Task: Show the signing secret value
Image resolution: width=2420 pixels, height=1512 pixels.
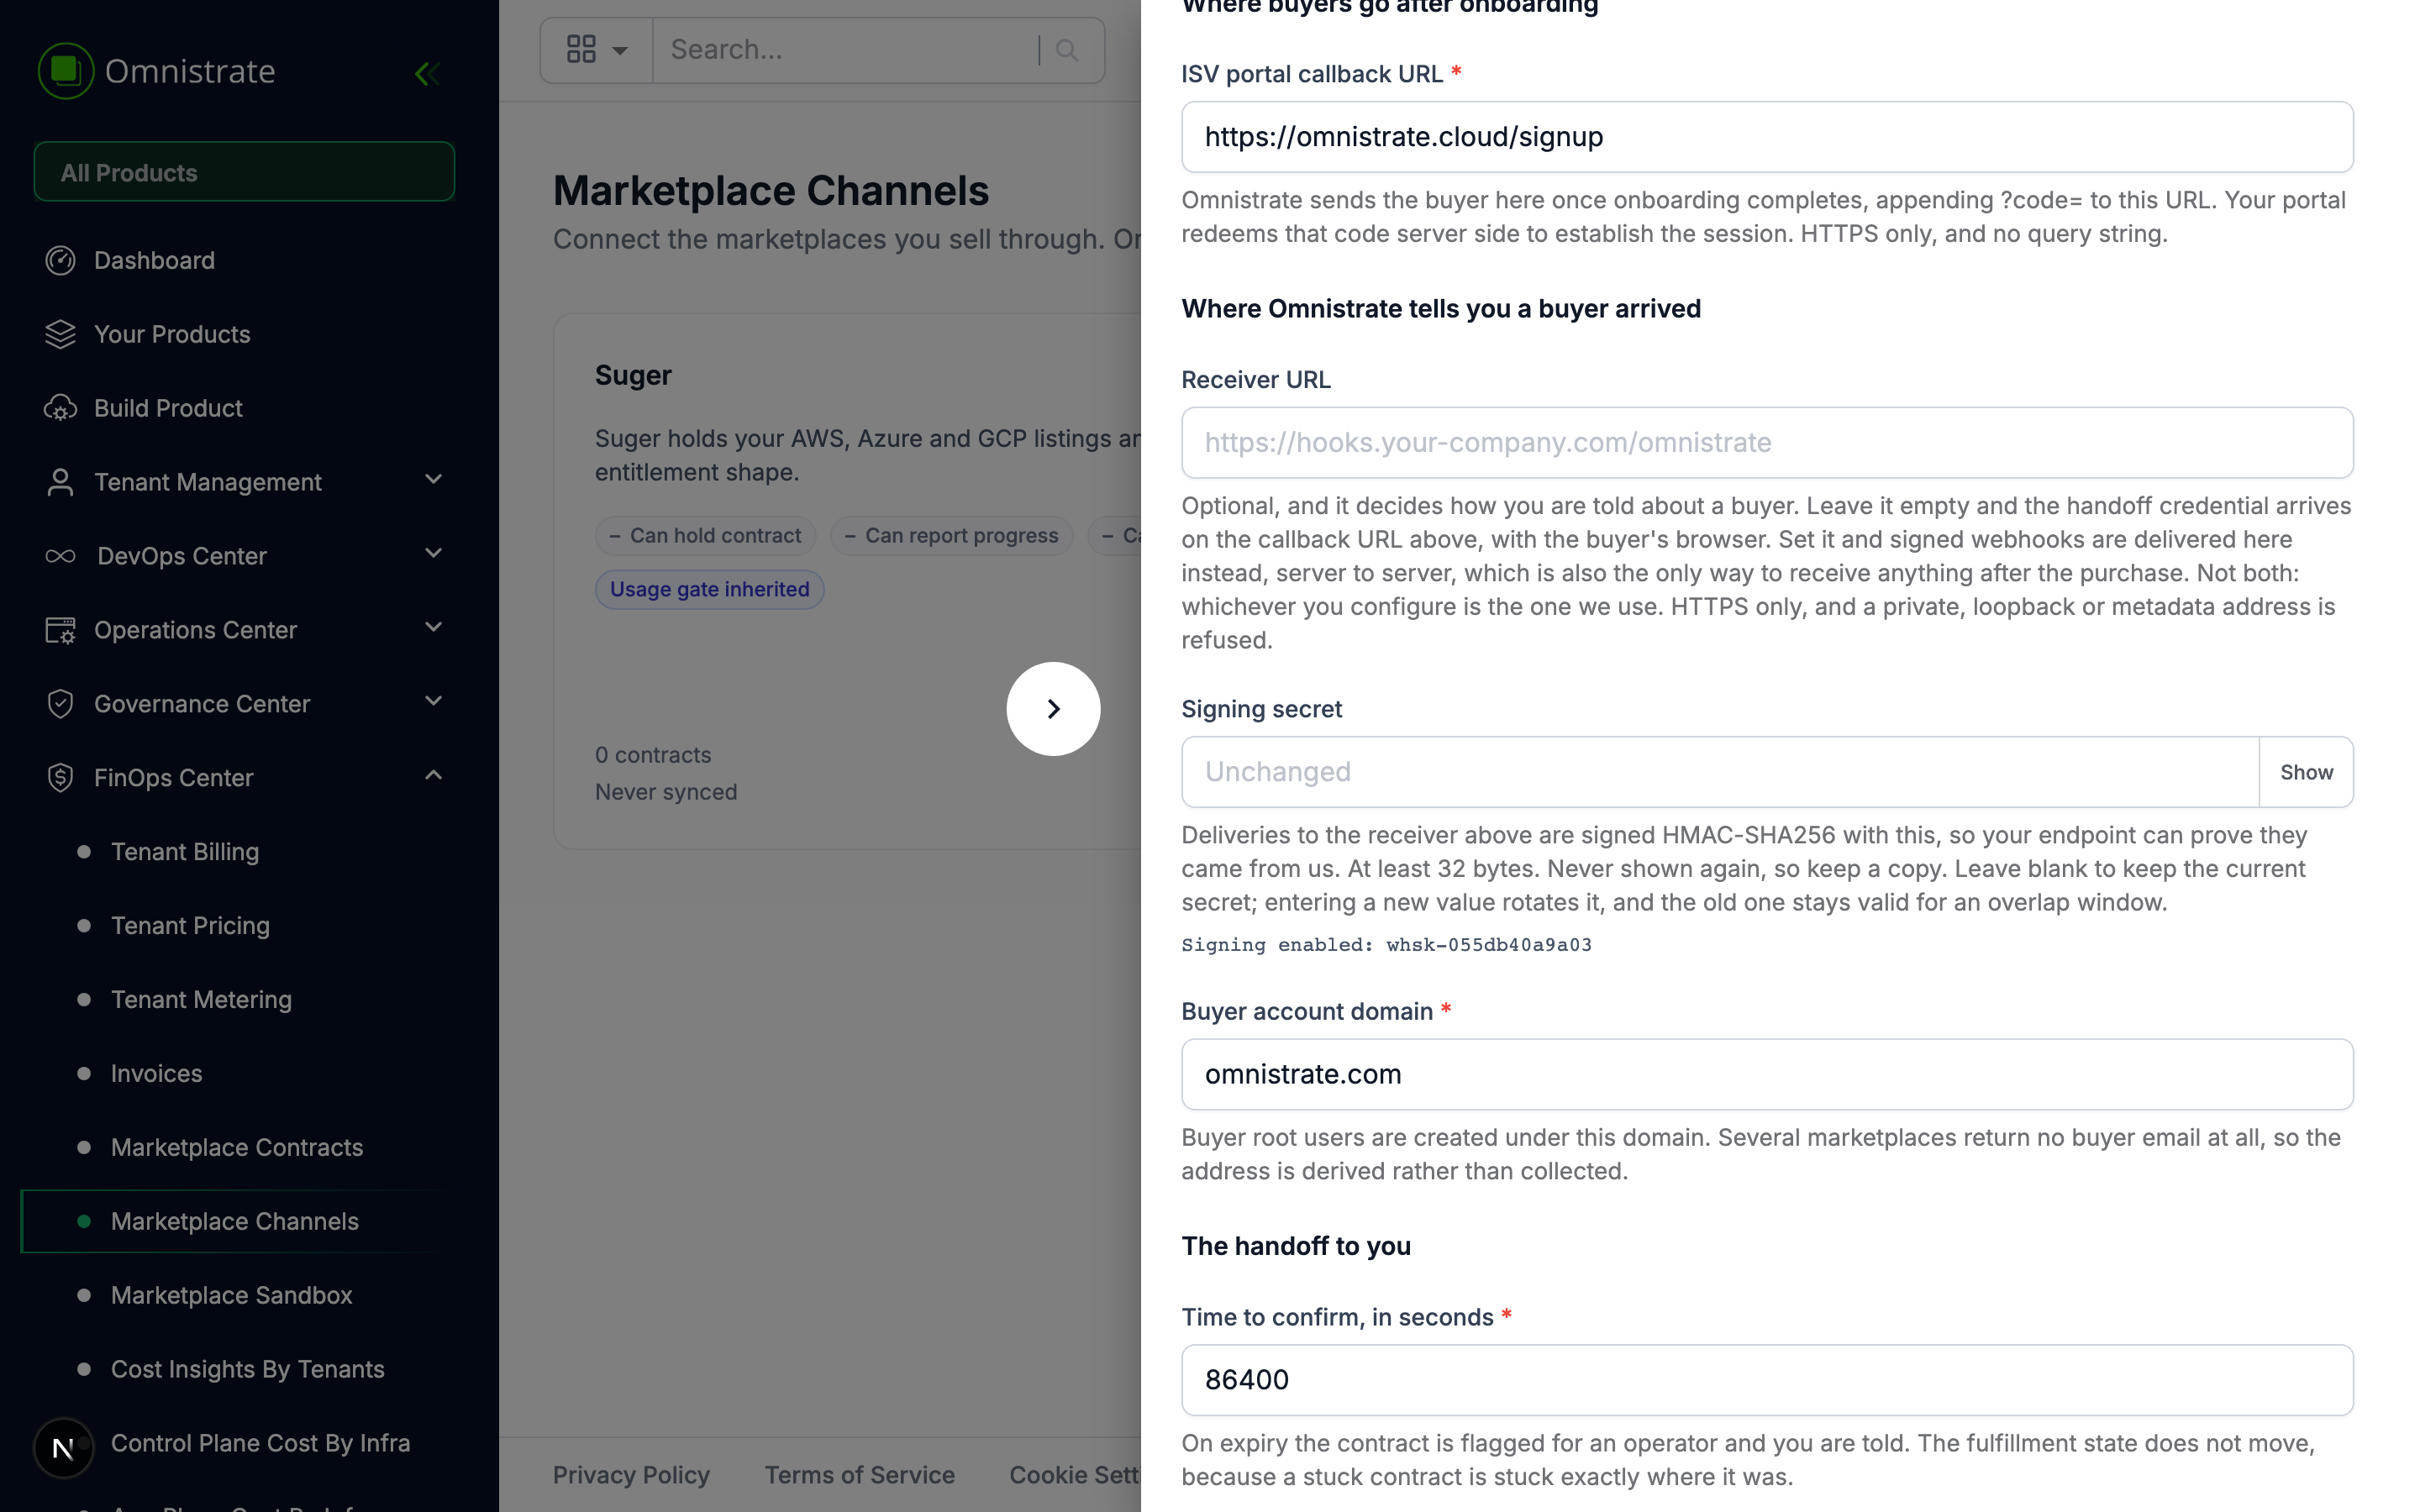Action: (x=2305, y=772)
